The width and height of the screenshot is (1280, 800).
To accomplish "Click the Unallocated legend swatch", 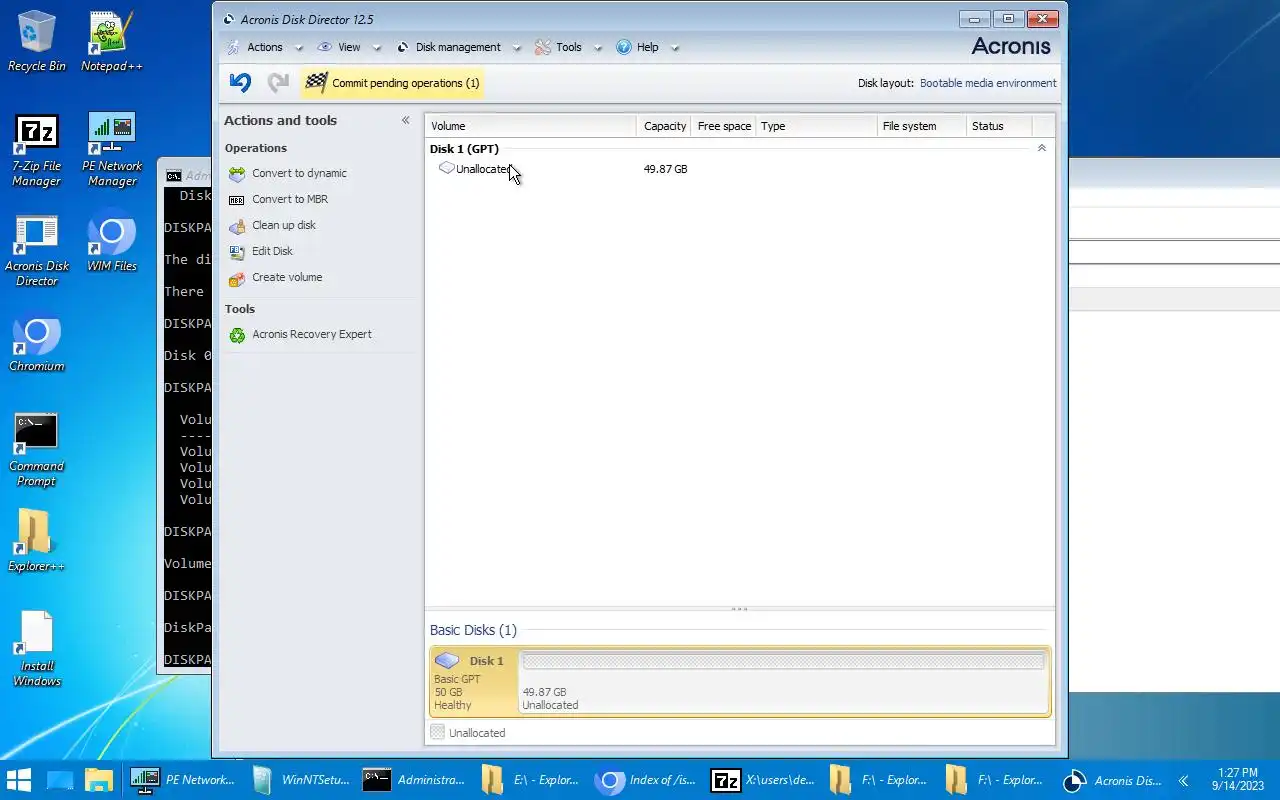I will coord(437,733).
